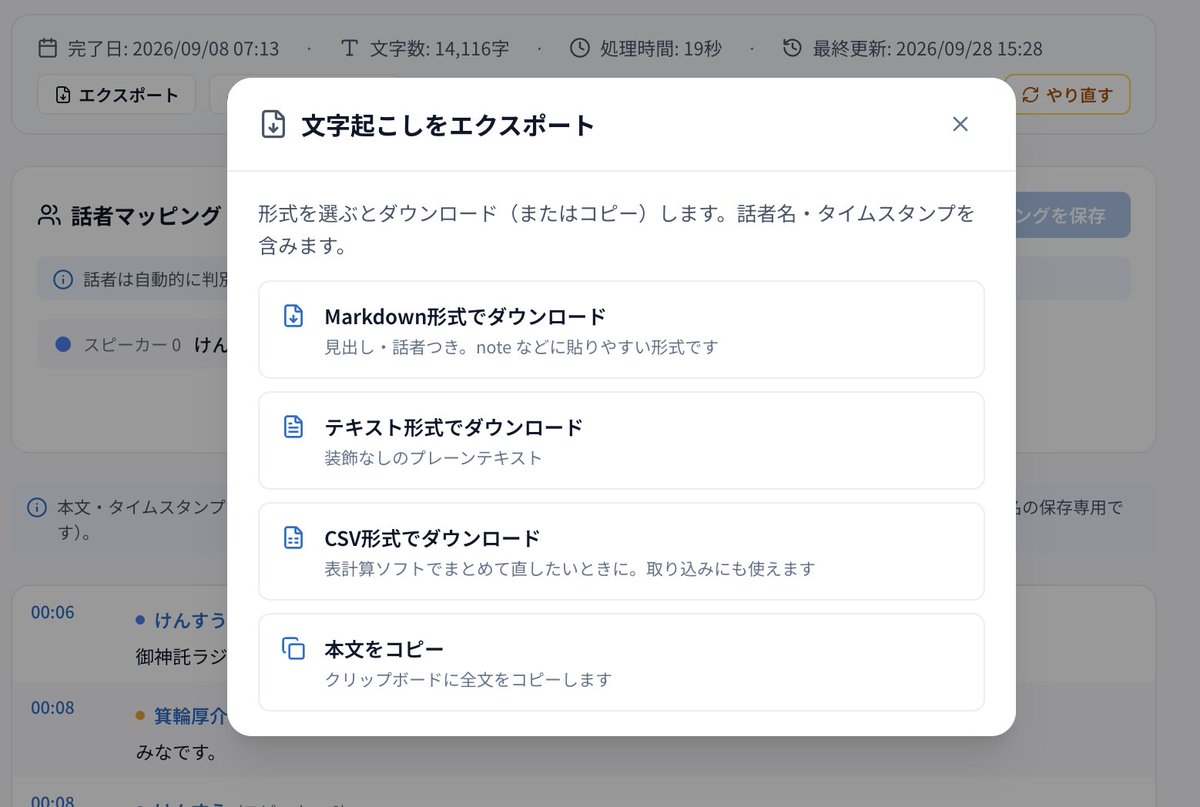Click 処理時間: 19秒 text
This screenshot has height=807, width=1200.
pos(660,48)
